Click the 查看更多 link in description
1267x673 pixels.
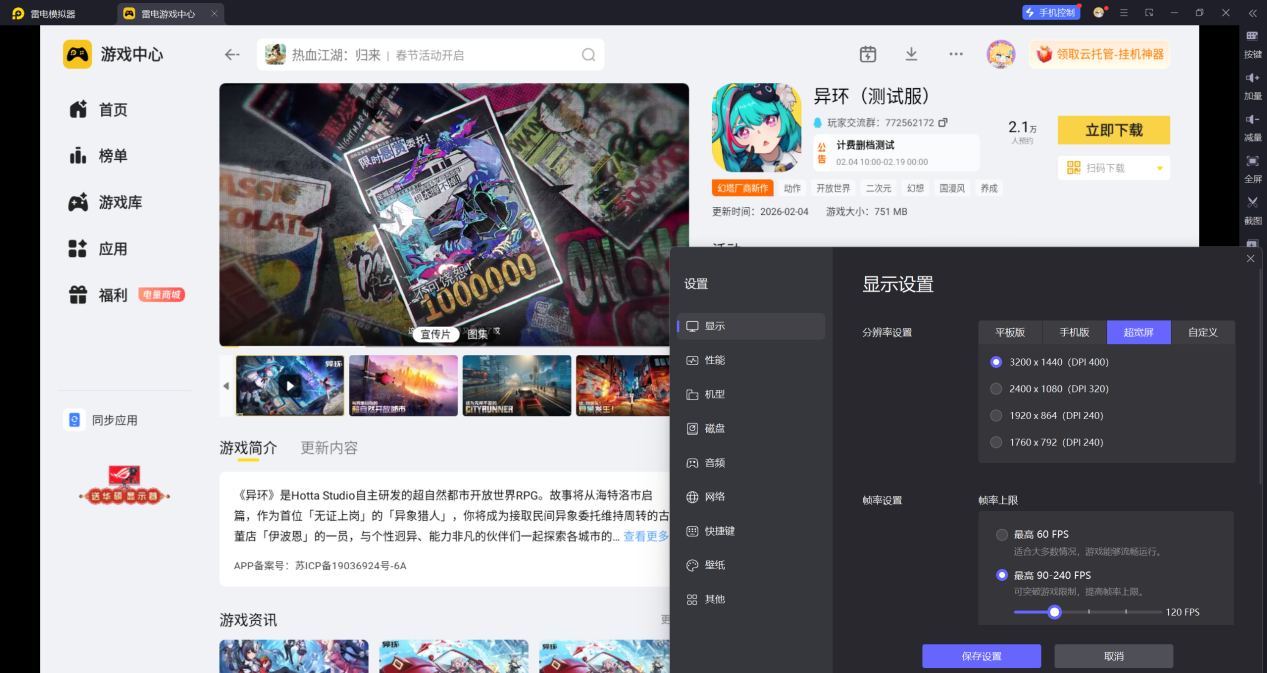(x=646, y=537)
